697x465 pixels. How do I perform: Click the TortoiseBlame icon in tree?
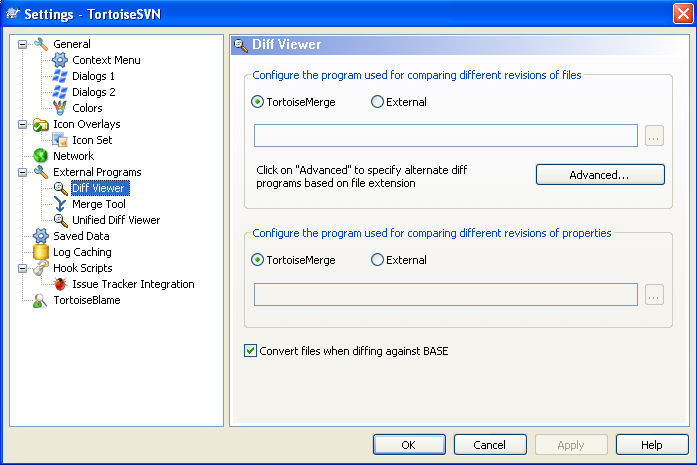tap(41, 300)
